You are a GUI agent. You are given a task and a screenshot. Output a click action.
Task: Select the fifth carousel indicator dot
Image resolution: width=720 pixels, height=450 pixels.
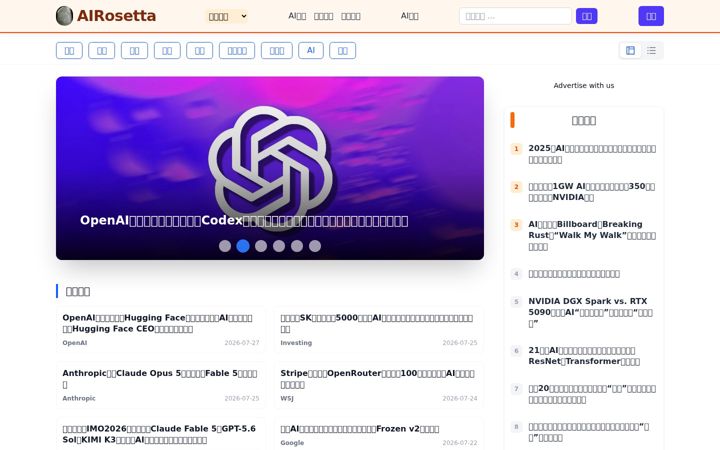(x=297, y=246)
